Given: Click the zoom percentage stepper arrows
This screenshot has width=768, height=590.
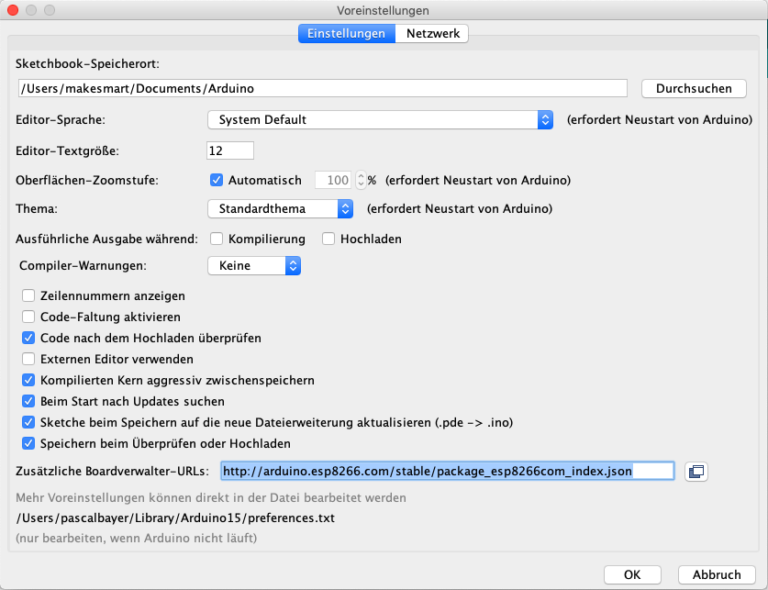Looking at the screenshot, I should click(x=361, y=181).
